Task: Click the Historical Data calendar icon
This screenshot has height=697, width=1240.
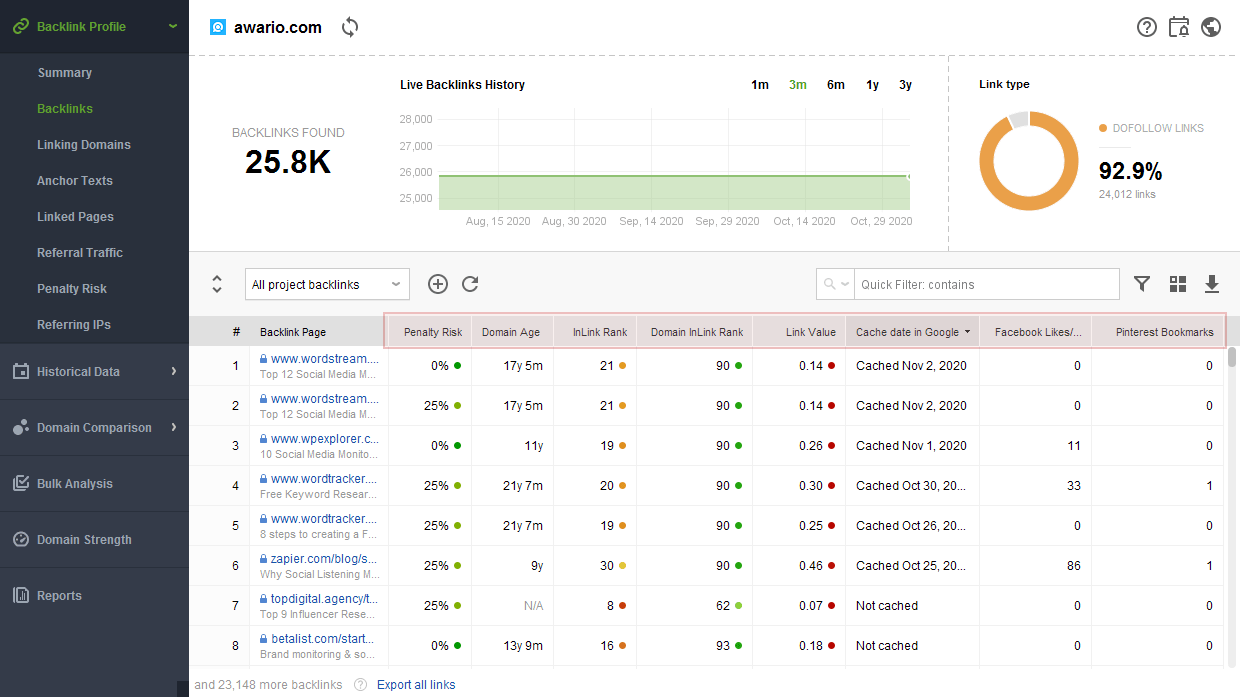Action: (20, 371)
